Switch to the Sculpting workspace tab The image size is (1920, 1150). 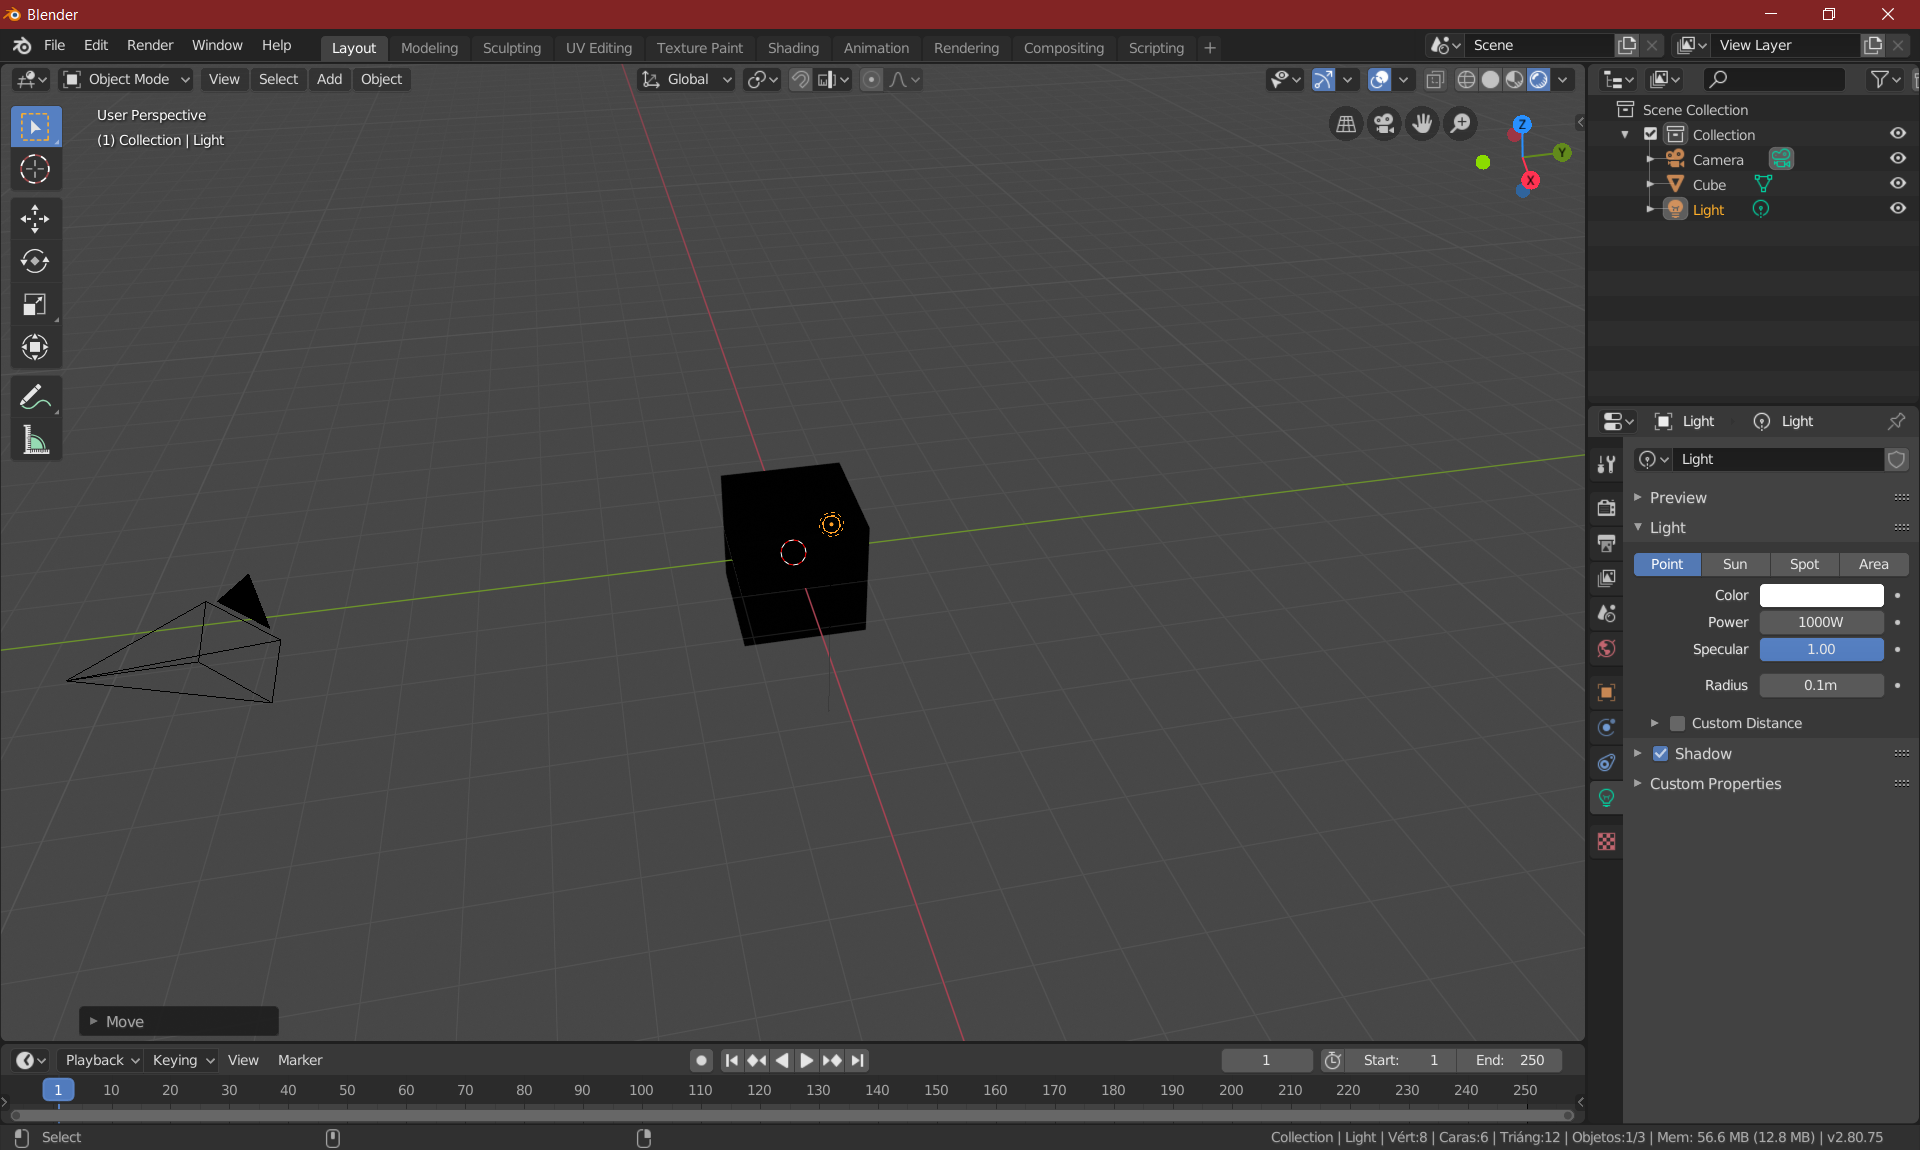tap(511, 48)
